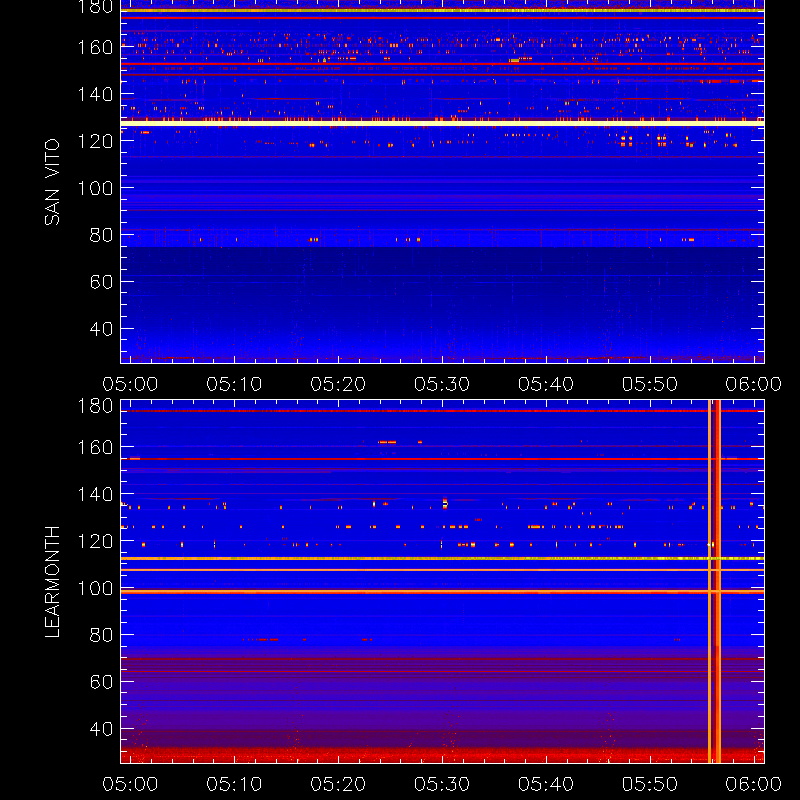
Task: Click the bright white horizontal band in the San Vito plot
Action: pos(442,123)
